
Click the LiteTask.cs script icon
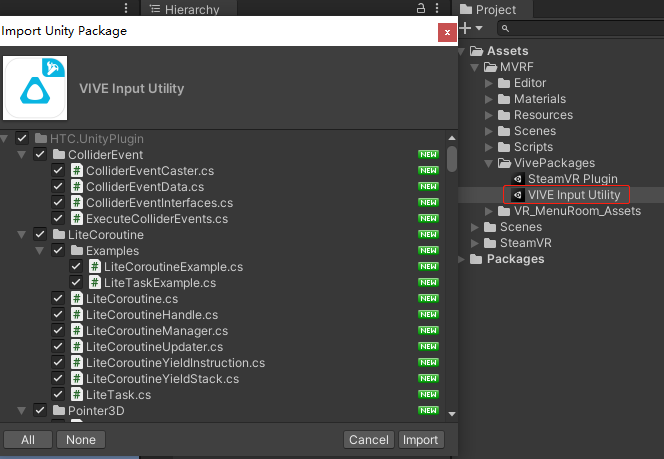click(x=76, y=395)
